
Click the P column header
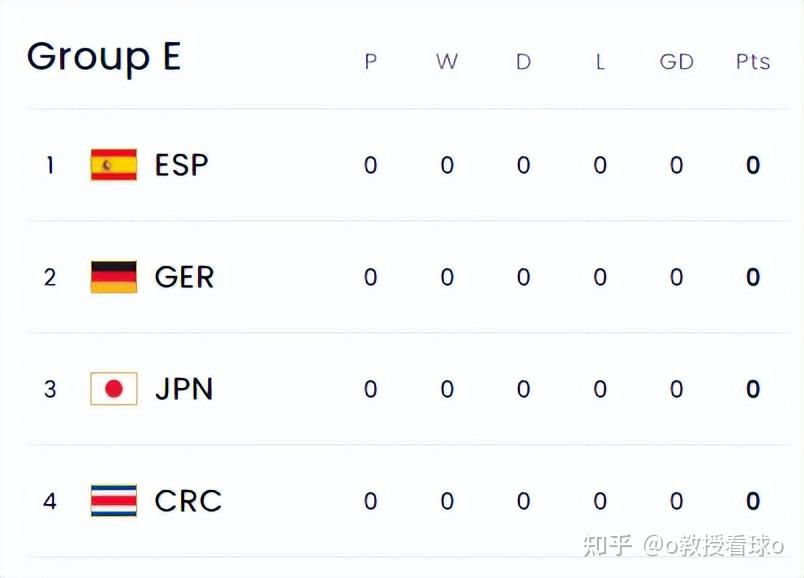370,62
